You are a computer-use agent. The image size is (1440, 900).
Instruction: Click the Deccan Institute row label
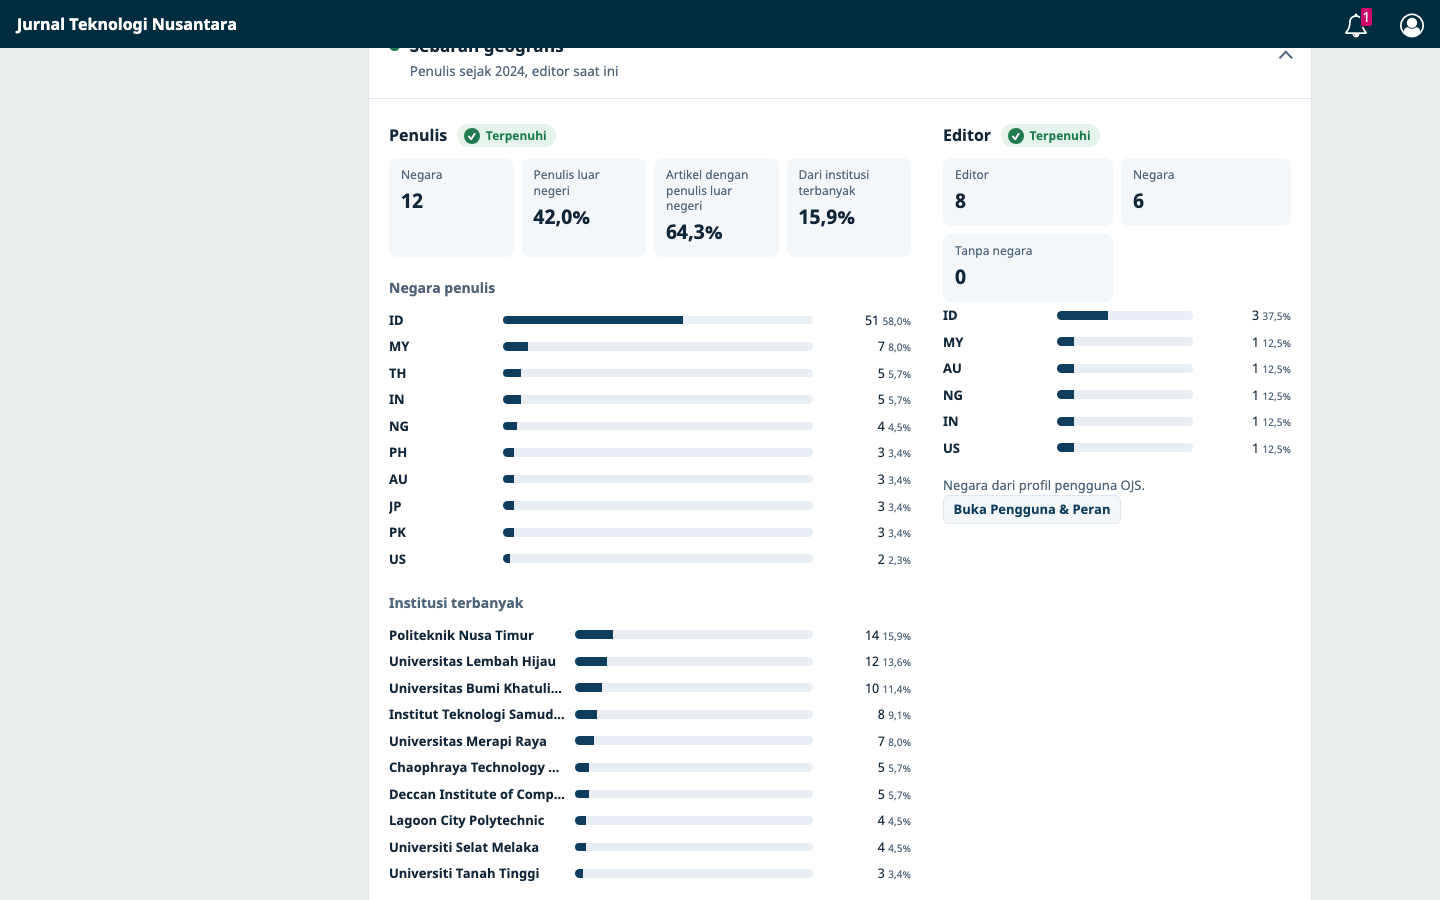[x=477, y=795]
